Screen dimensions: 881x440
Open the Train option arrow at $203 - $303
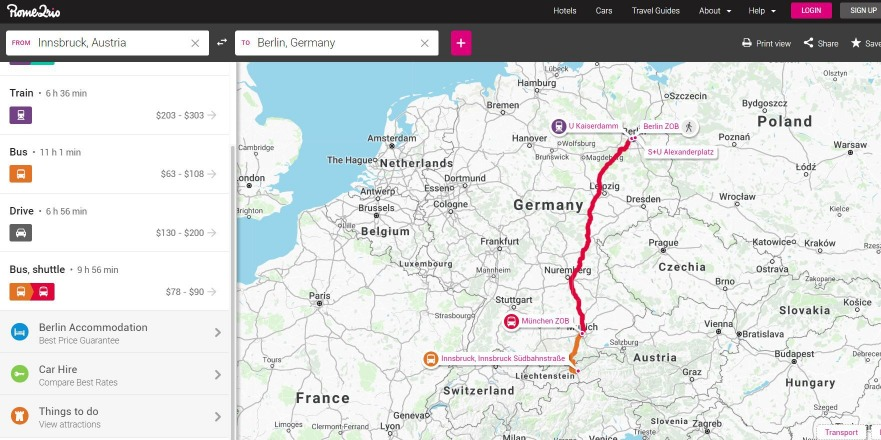[211, 115]
